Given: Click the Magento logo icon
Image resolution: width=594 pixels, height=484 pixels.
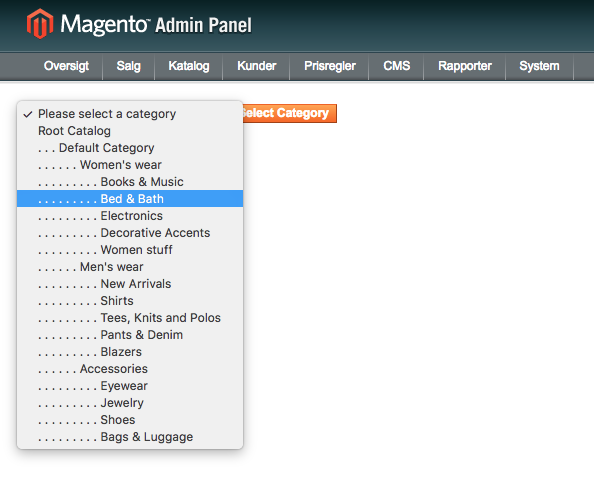Looking at the screenshot, I should coord(40,24).
